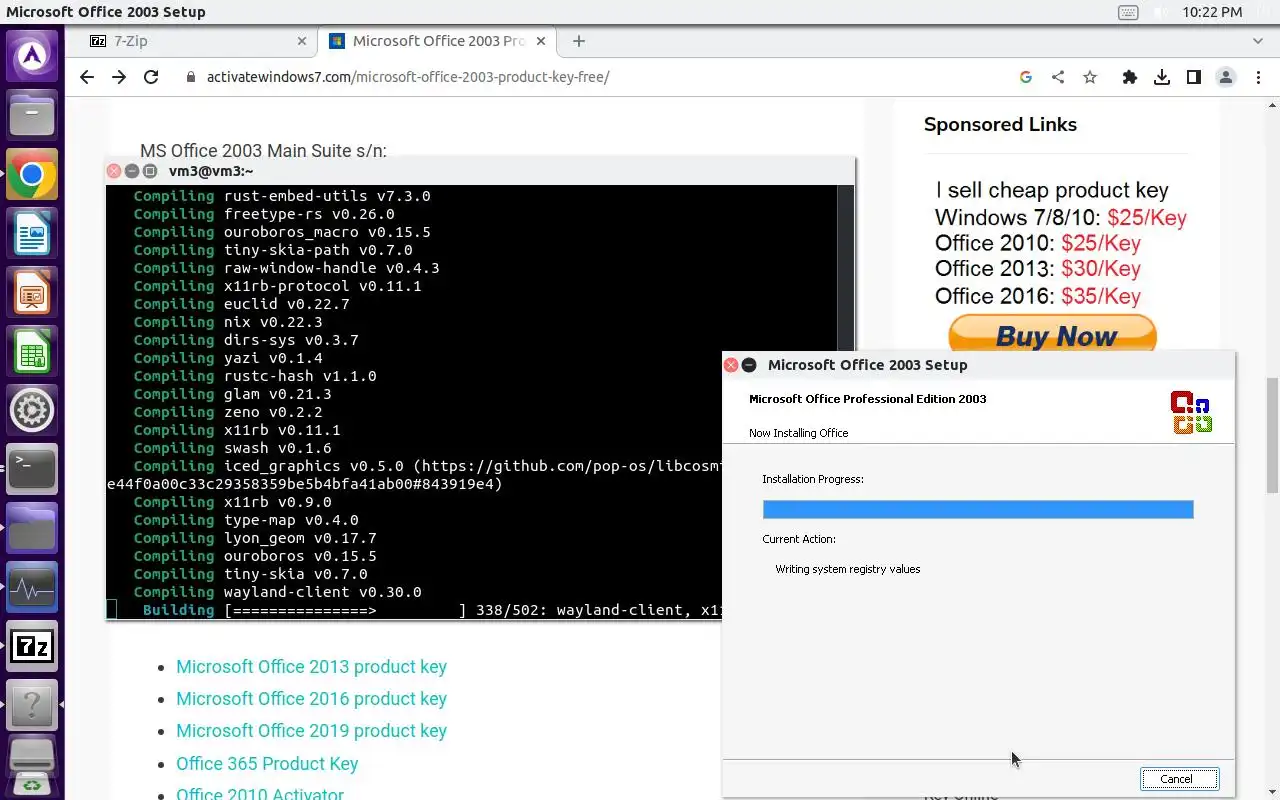Click the "Office 2016: $35/Key" ad text

point(1038,296)
